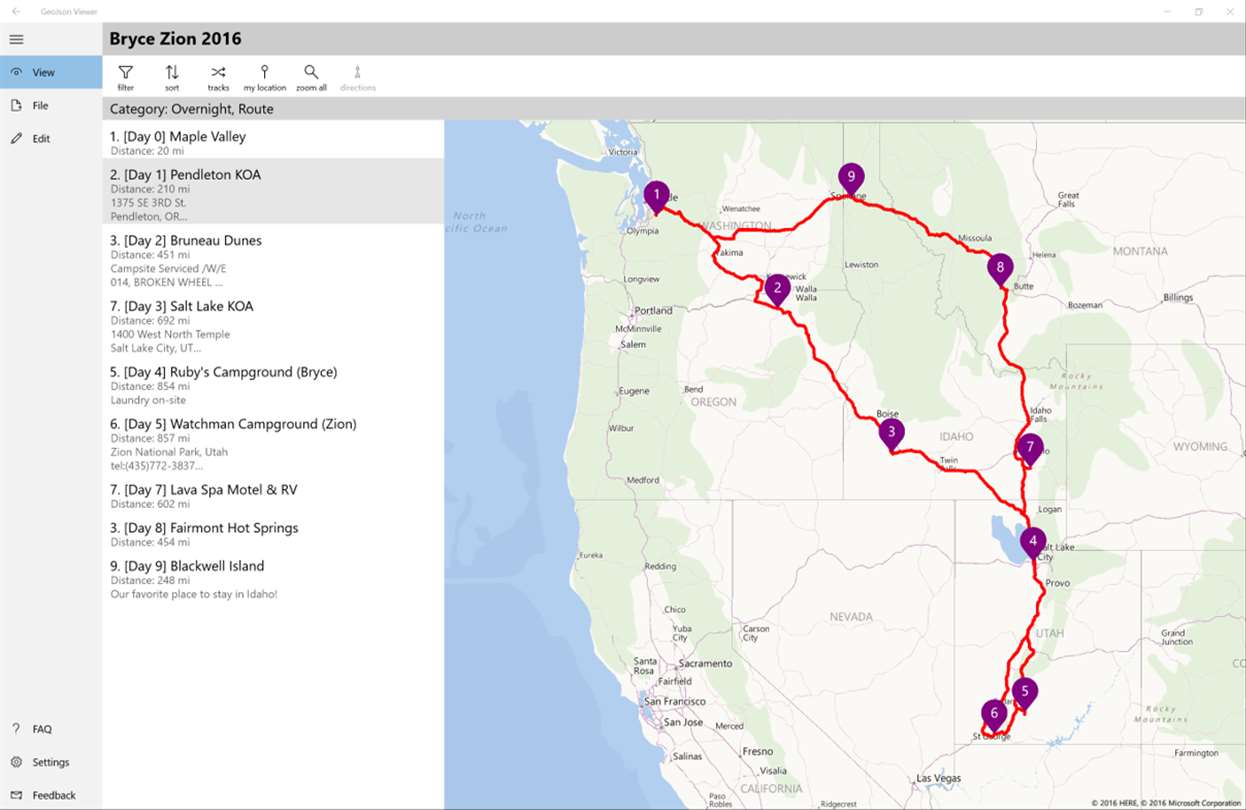Click map pin number 3 near Boise
Viewport: 1246px width, 810px height.
[x=891, y=432]
